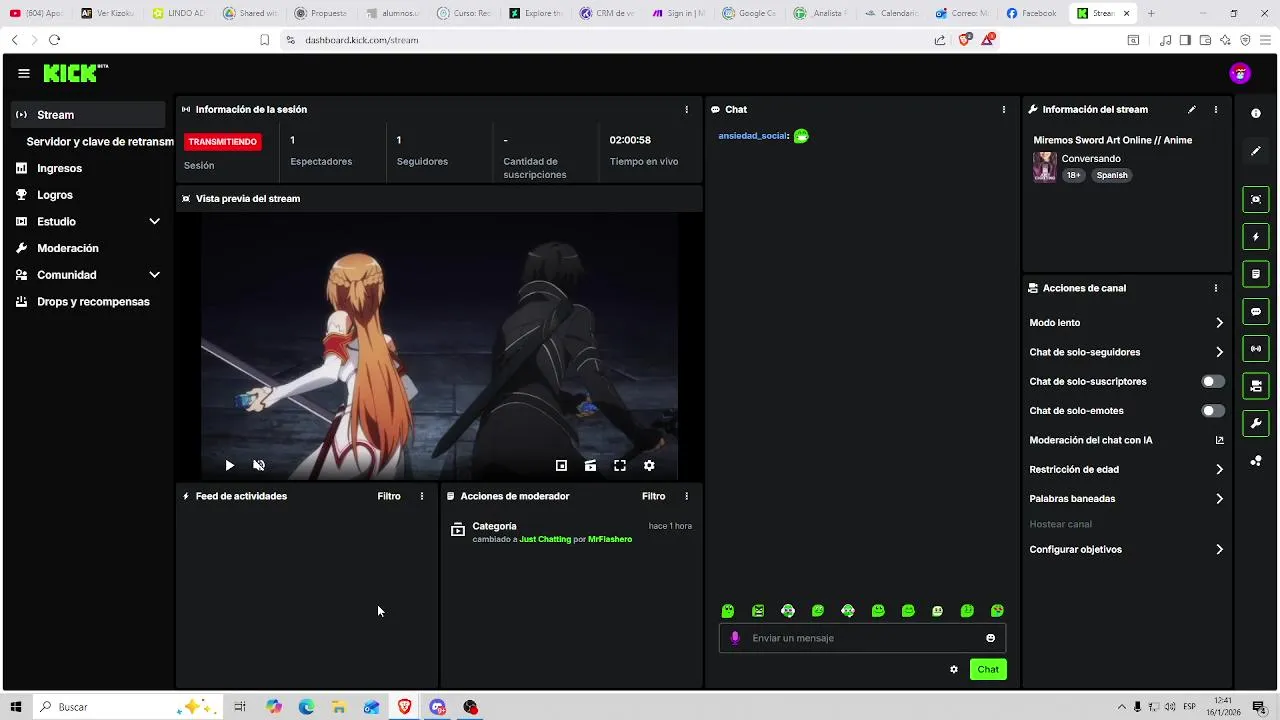Image resolution: width=1280 pixels, height=720 pixels.
Task: Toggle the document mod actions widget icon
Action: click(x=1256, y=274)
